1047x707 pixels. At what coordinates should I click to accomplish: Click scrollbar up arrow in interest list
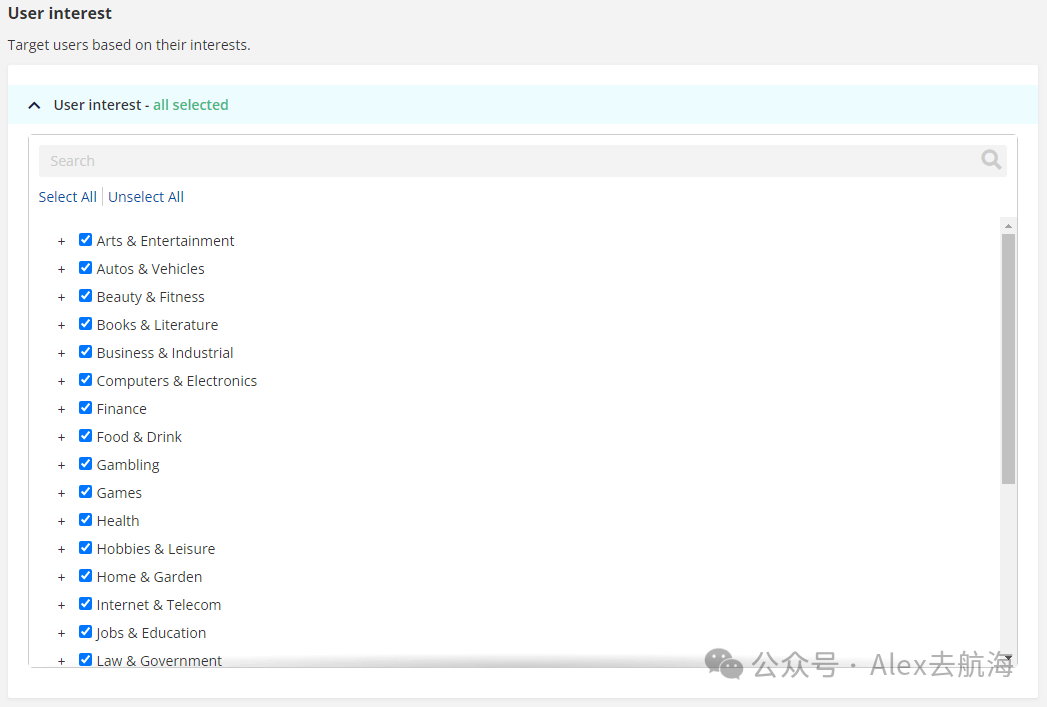pos(1008,226)
